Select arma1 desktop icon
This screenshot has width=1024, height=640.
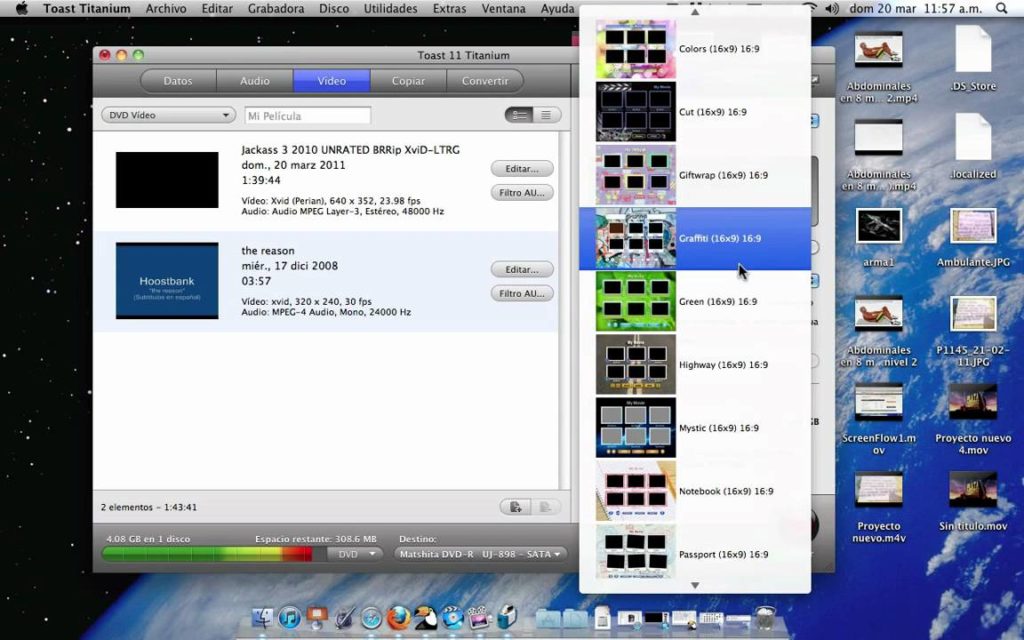(x=878, y=235)
